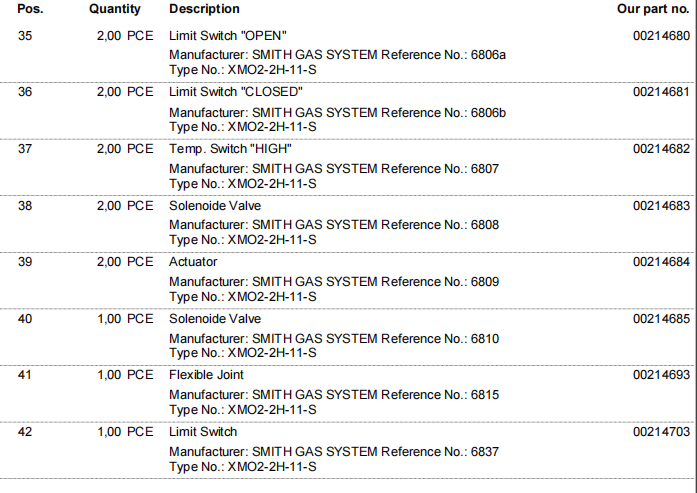
Task: Select part number 00214685
Action: [661, 319]
